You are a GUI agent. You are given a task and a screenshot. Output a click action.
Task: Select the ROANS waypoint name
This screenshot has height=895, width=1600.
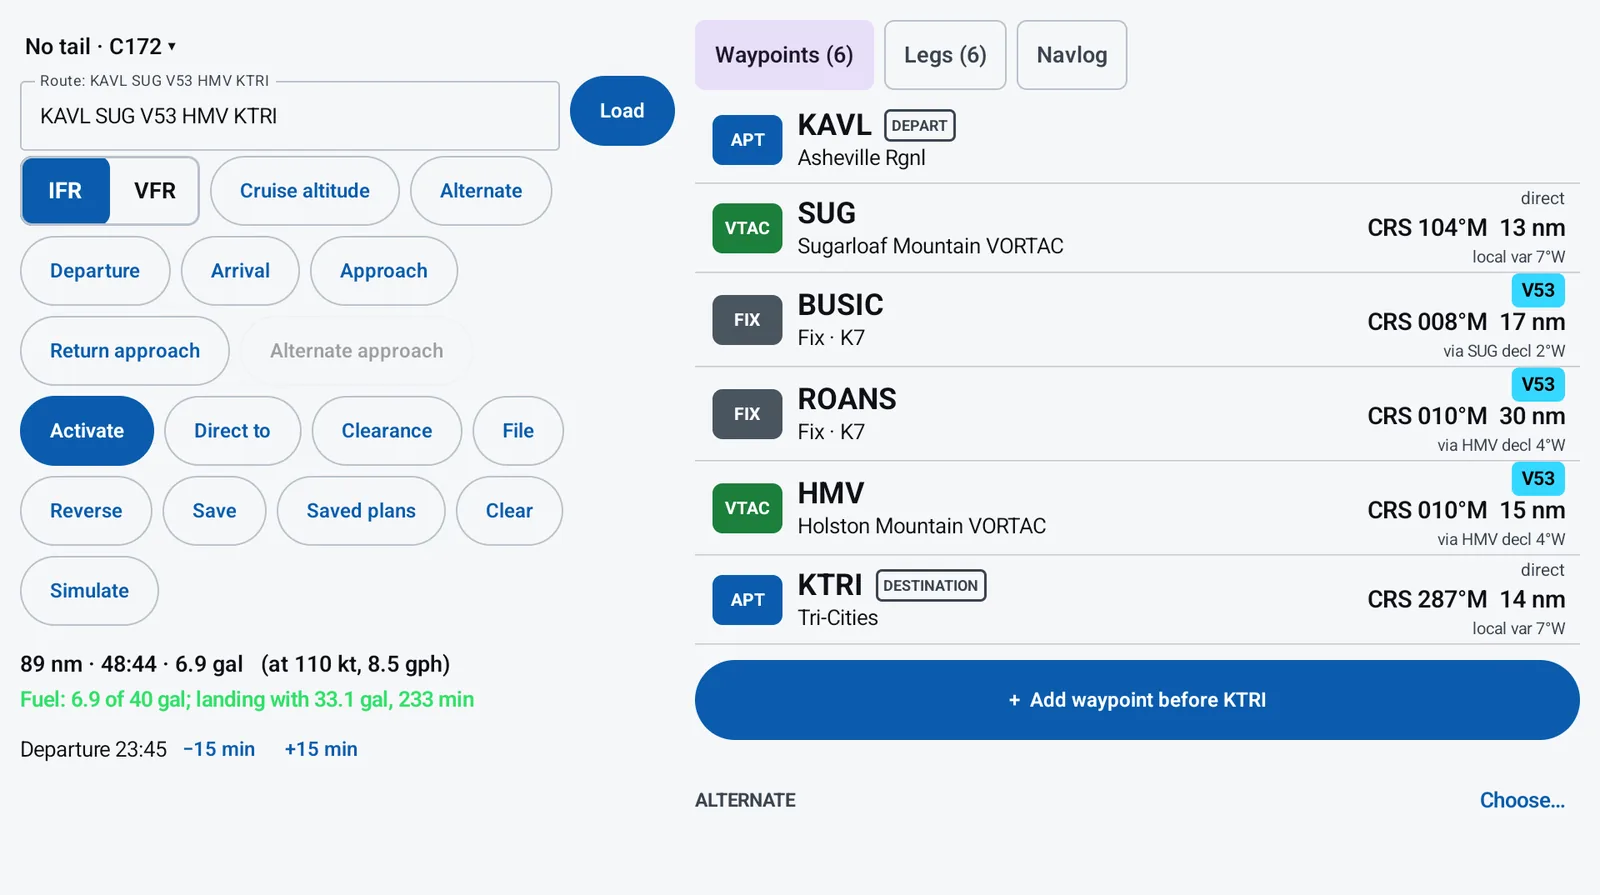[847, 399]
